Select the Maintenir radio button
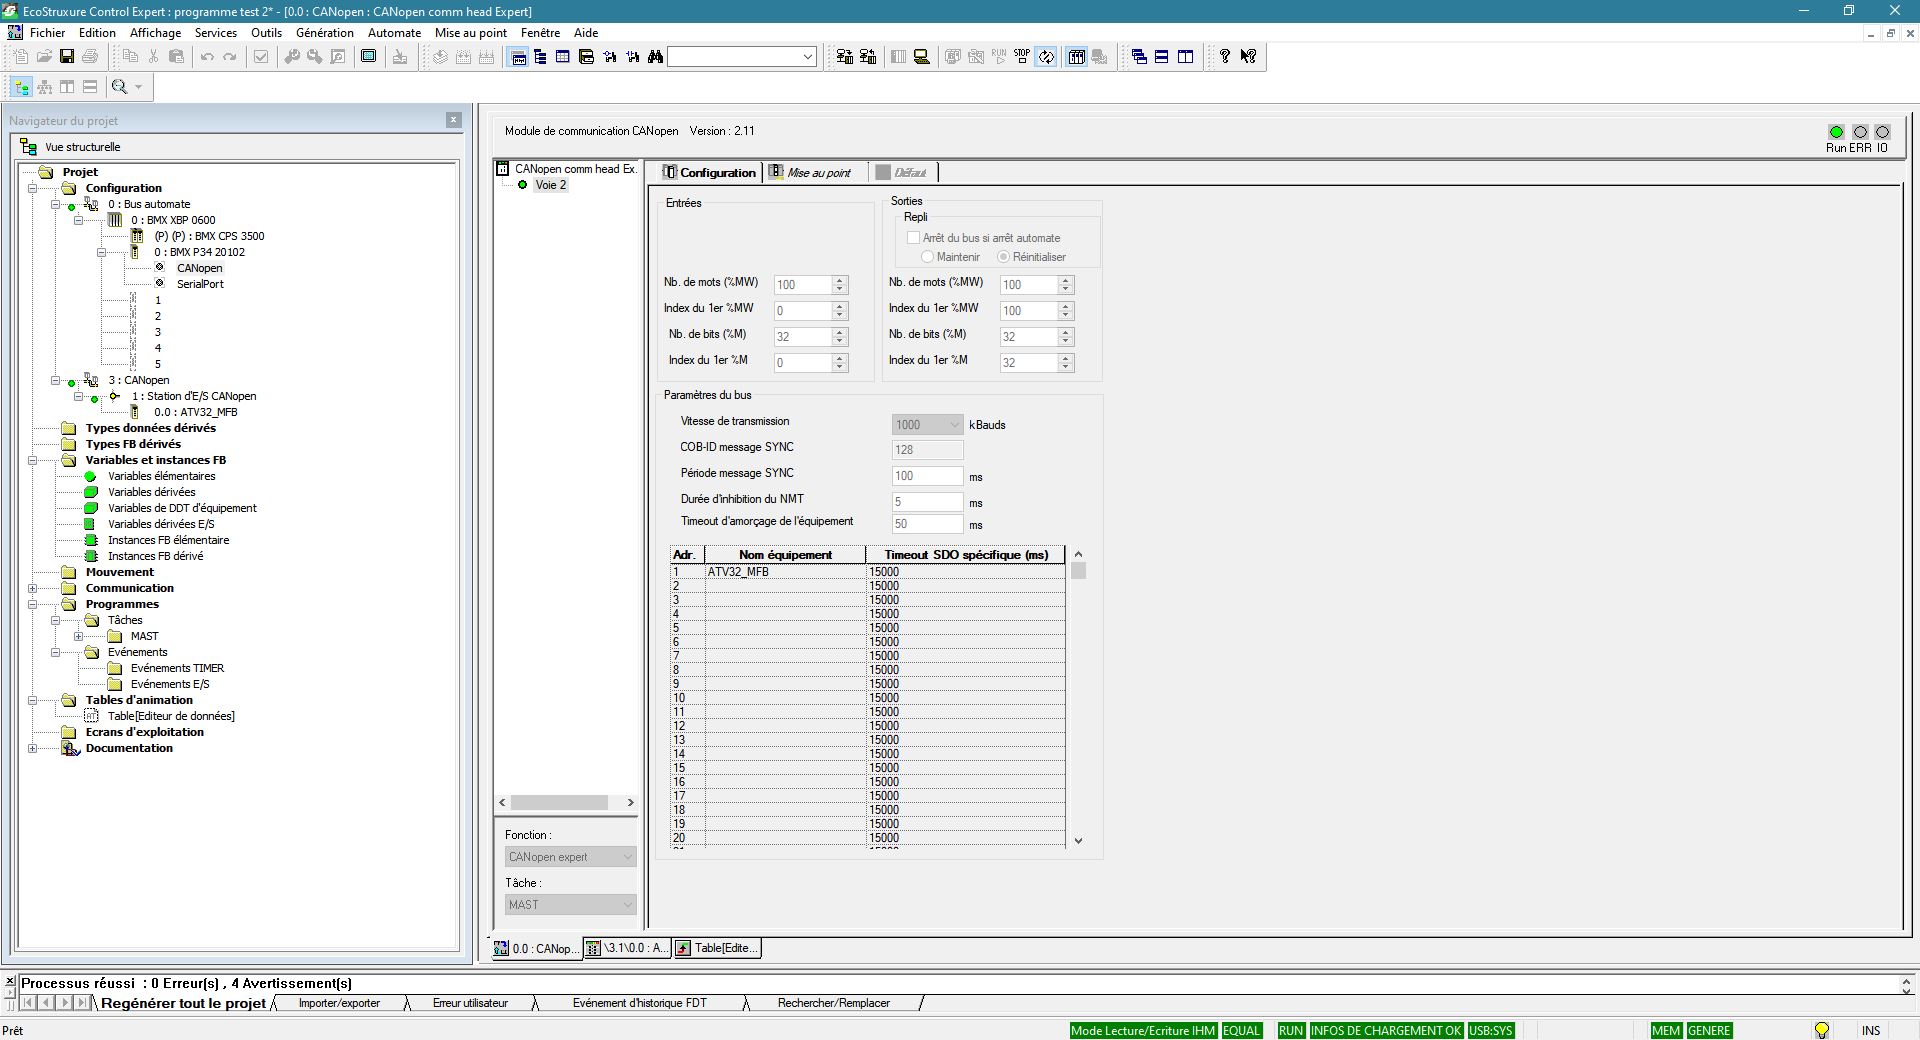This screenshot has width=1920, height=1040. (927, 257)
